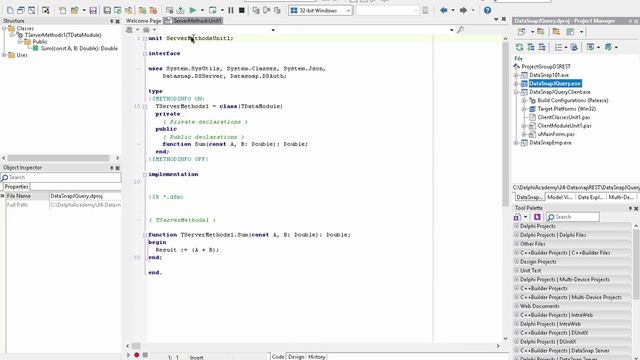Open the Back navigation history dropdown

[453, 10]
